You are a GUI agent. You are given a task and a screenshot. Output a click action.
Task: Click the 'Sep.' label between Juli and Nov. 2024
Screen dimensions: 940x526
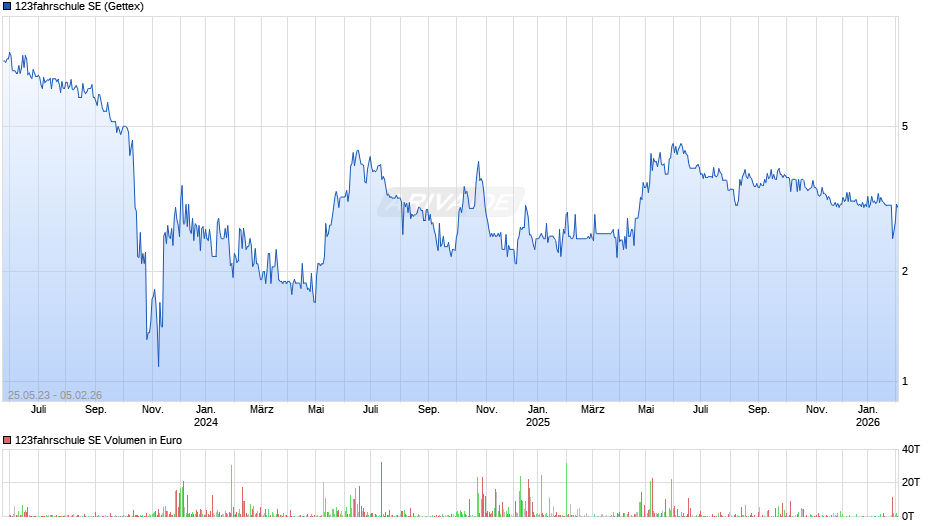pos(428,409)
